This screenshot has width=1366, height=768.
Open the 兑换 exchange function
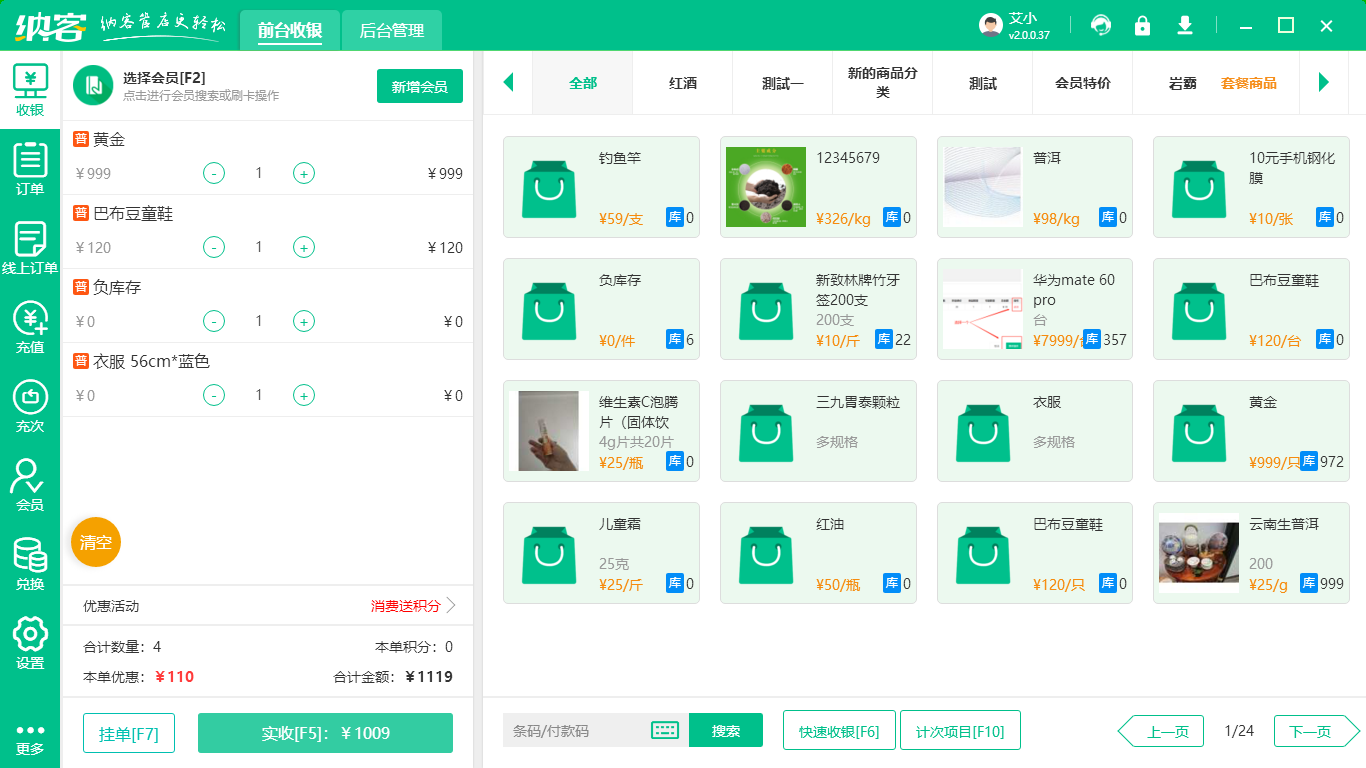point(30,563)
